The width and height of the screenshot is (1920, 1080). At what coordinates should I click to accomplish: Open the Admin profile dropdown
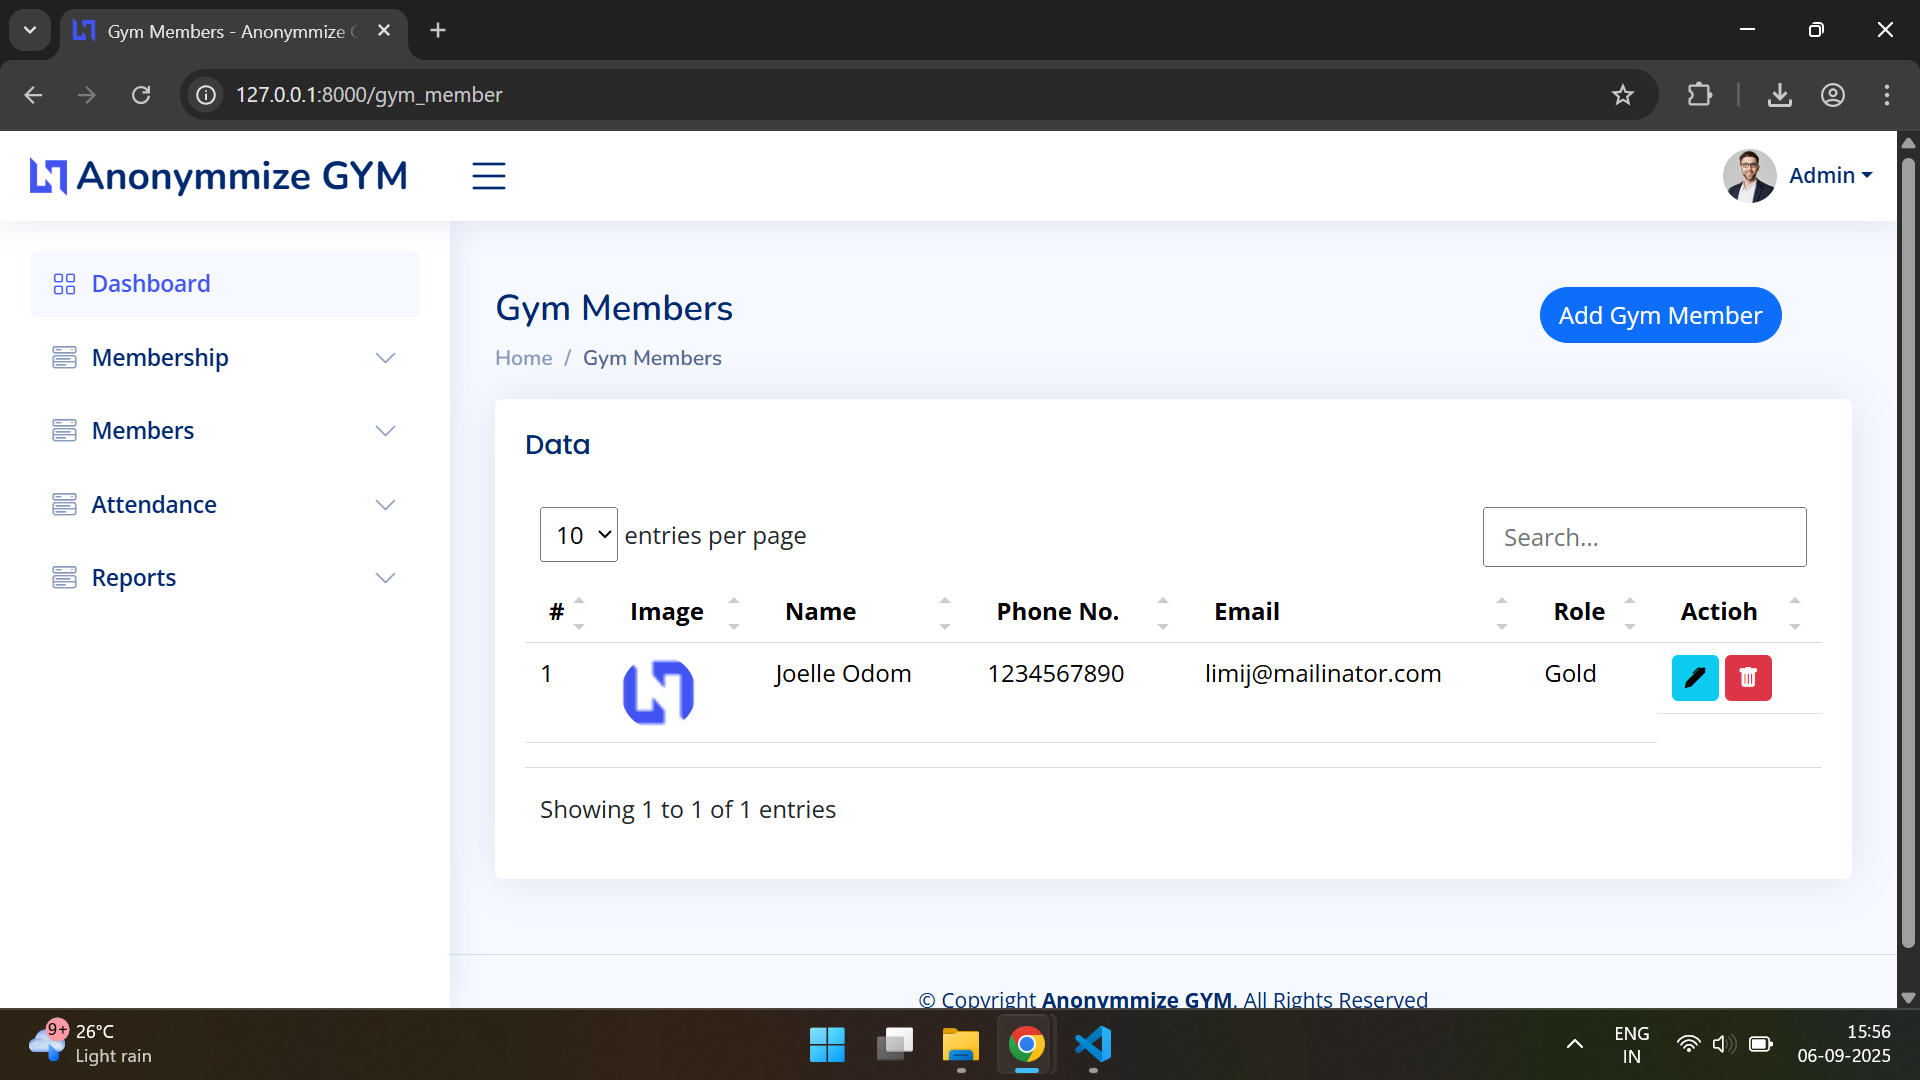(1798, 176)
